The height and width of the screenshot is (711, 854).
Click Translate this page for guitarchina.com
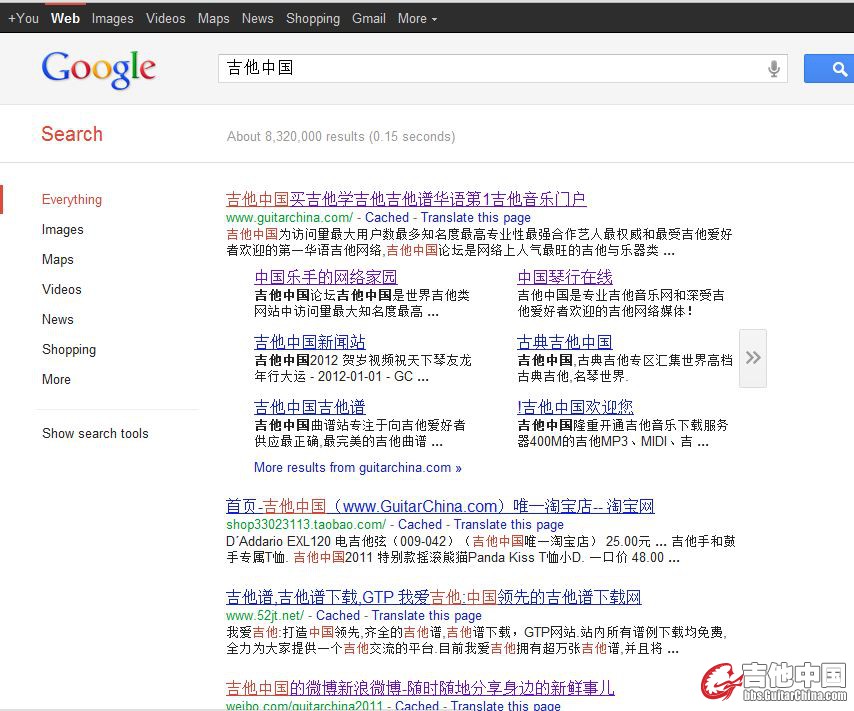[x=475, y=217]
